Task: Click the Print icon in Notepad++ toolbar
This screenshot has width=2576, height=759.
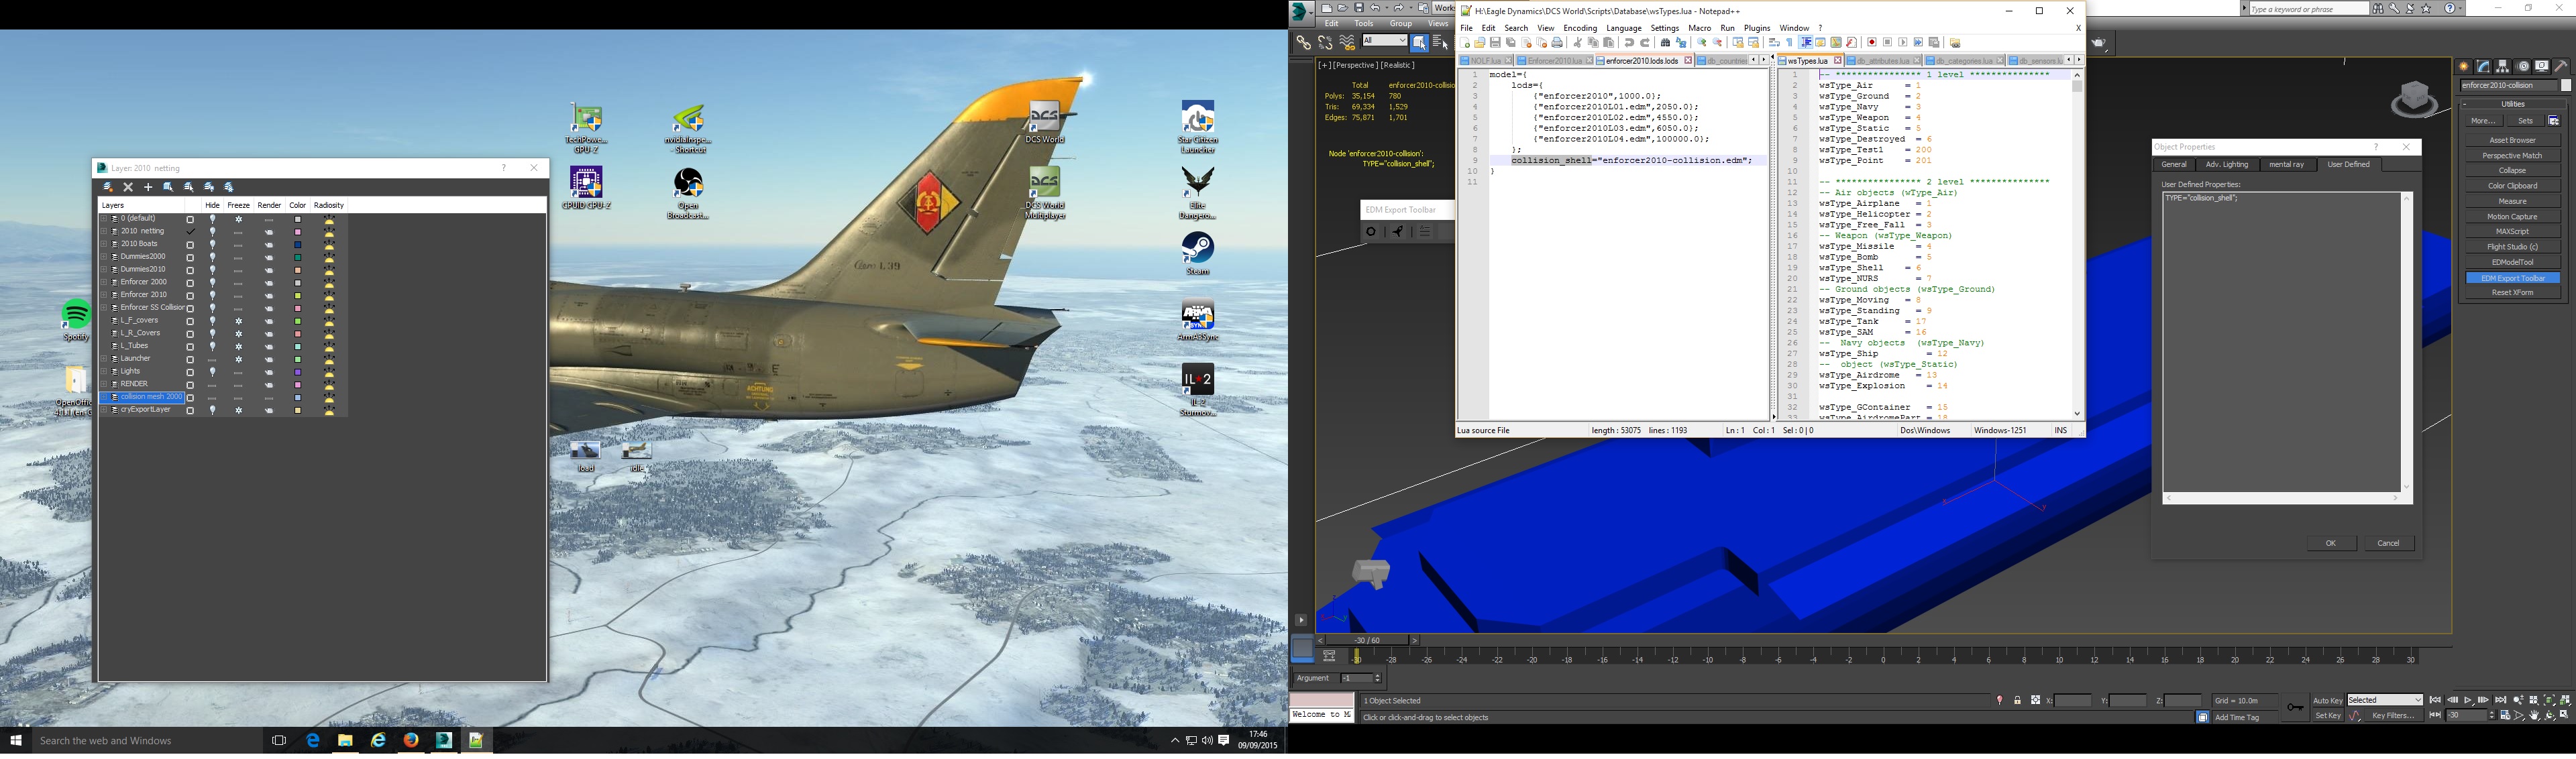Action: [1557, 43]
